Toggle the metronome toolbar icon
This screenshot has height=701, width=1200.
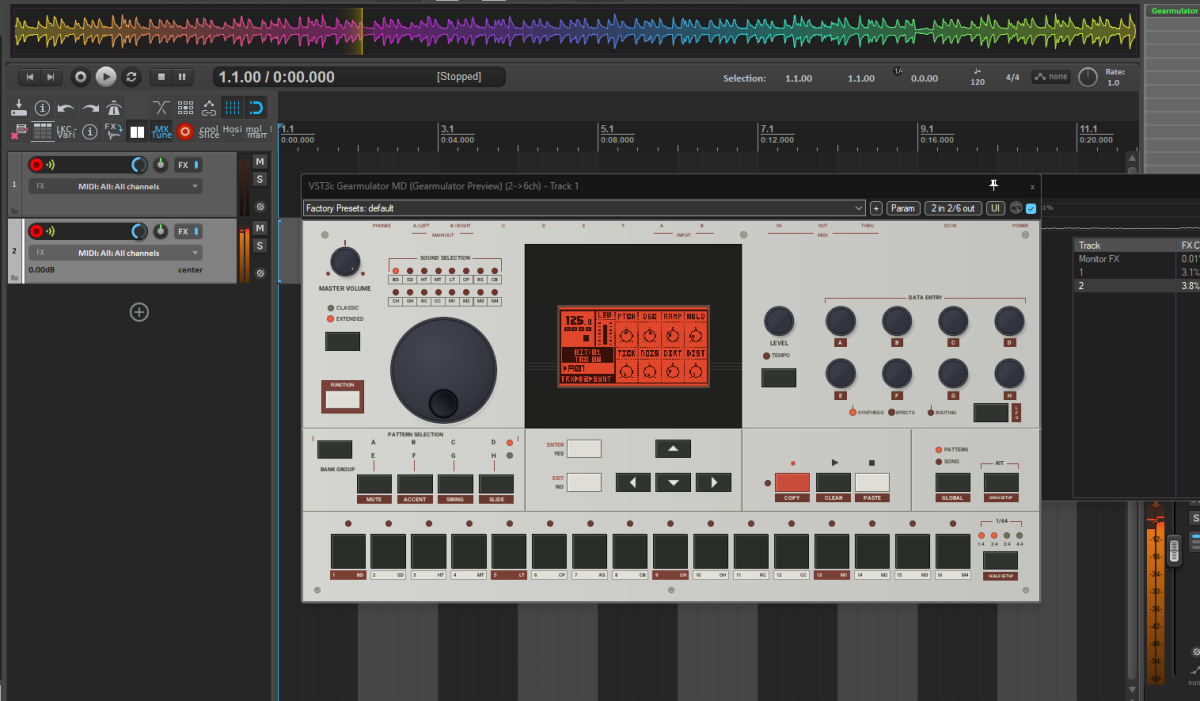pyautogui.click(x=114, y=108)
